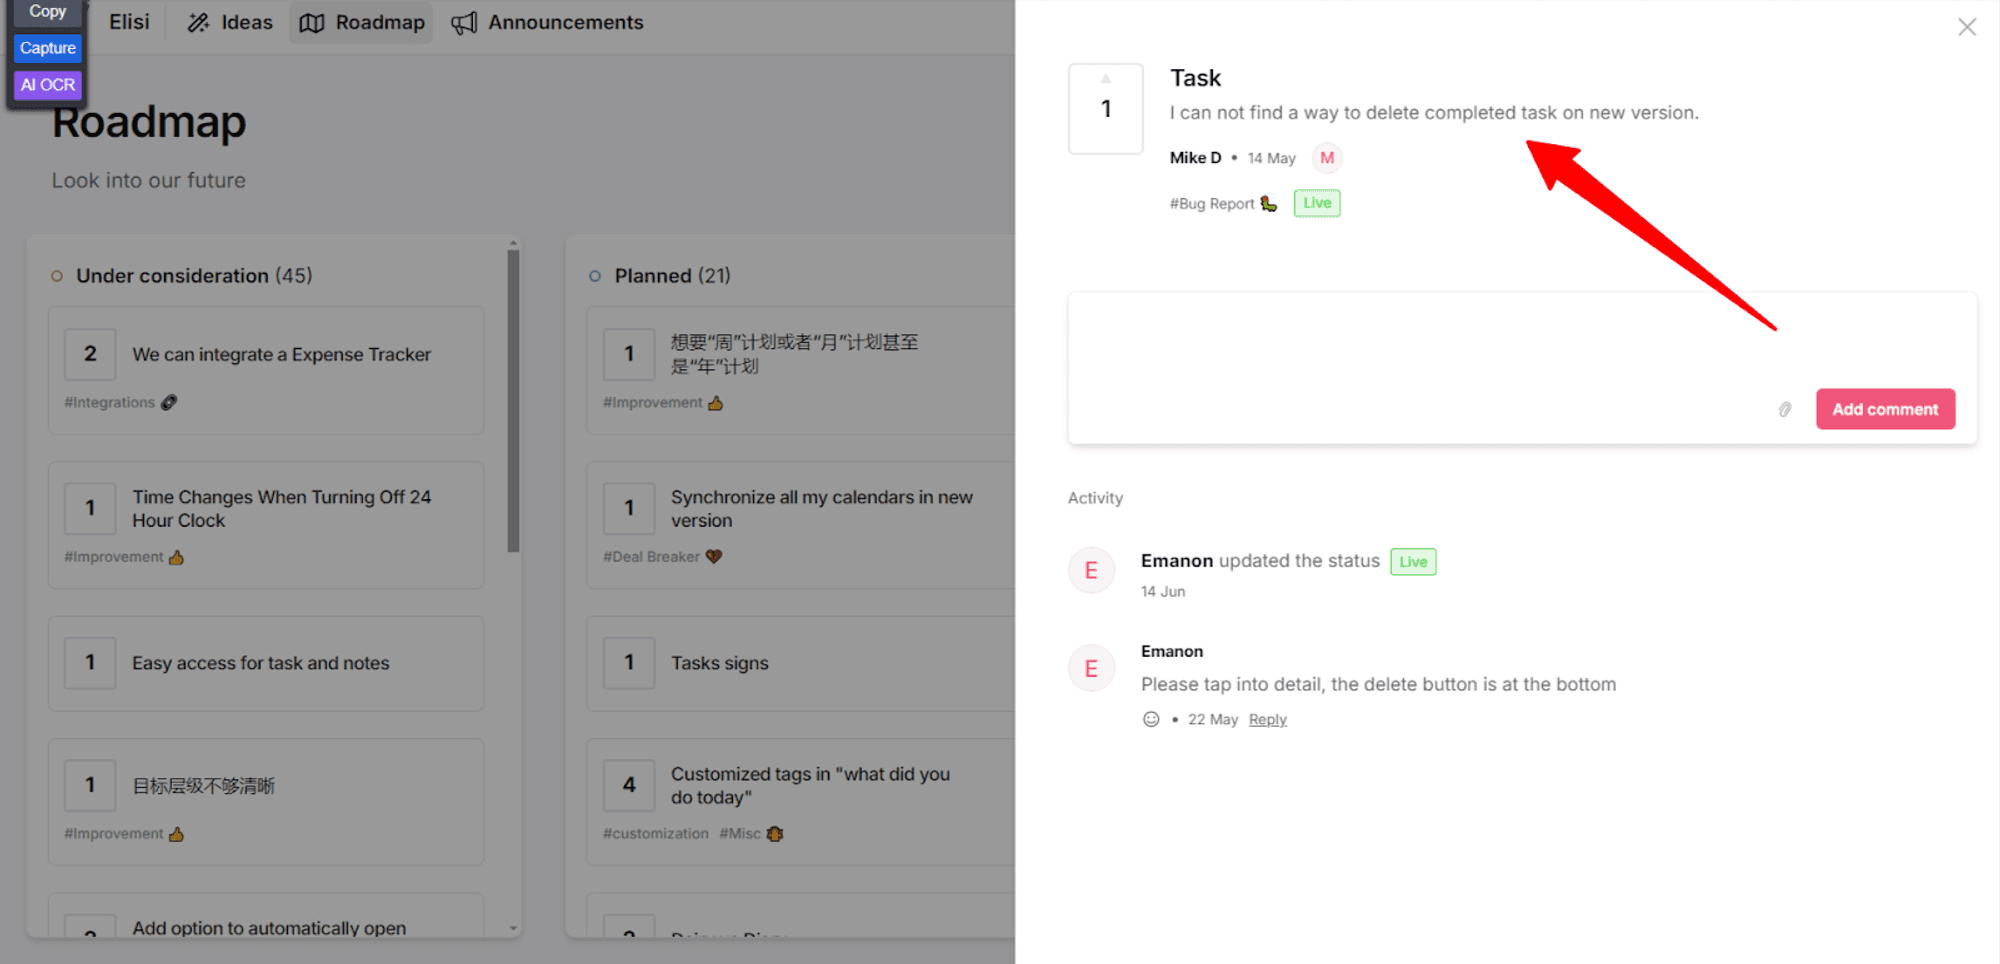Click the M avatar beside Mike D

(1327, 158)
